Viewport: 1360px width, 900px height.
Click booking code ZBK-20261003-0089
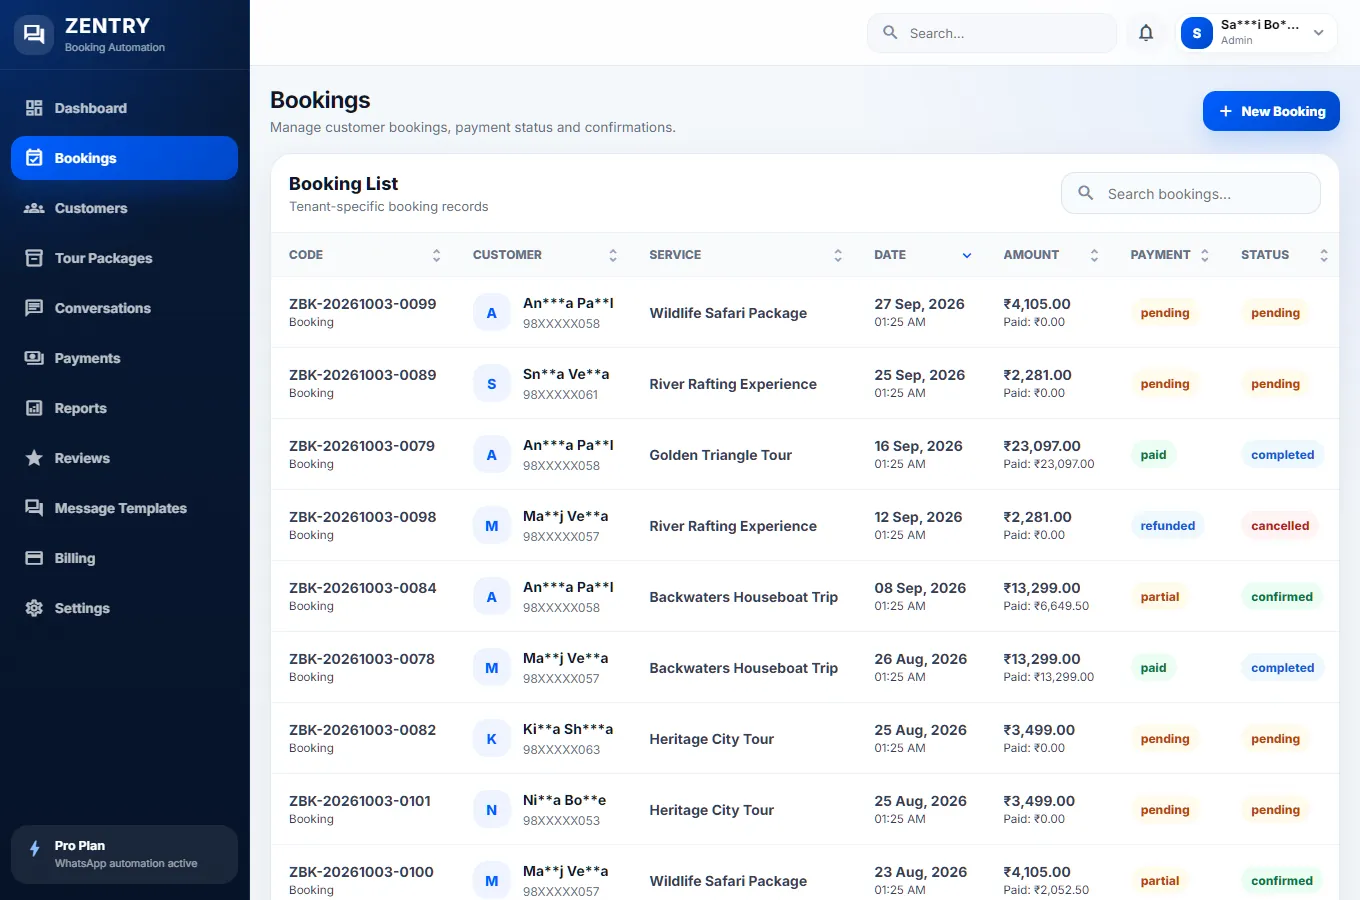[x=362, y=375]
